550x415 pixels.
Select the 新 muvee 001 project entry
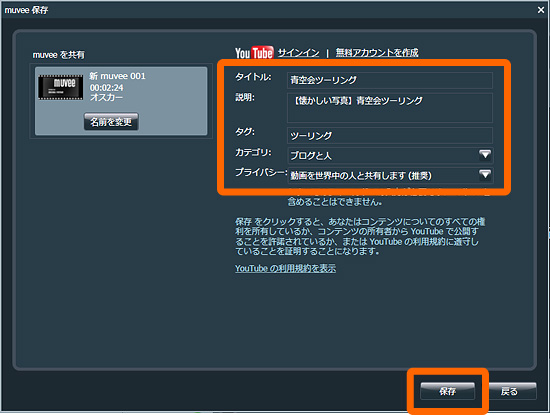[121, 101]
